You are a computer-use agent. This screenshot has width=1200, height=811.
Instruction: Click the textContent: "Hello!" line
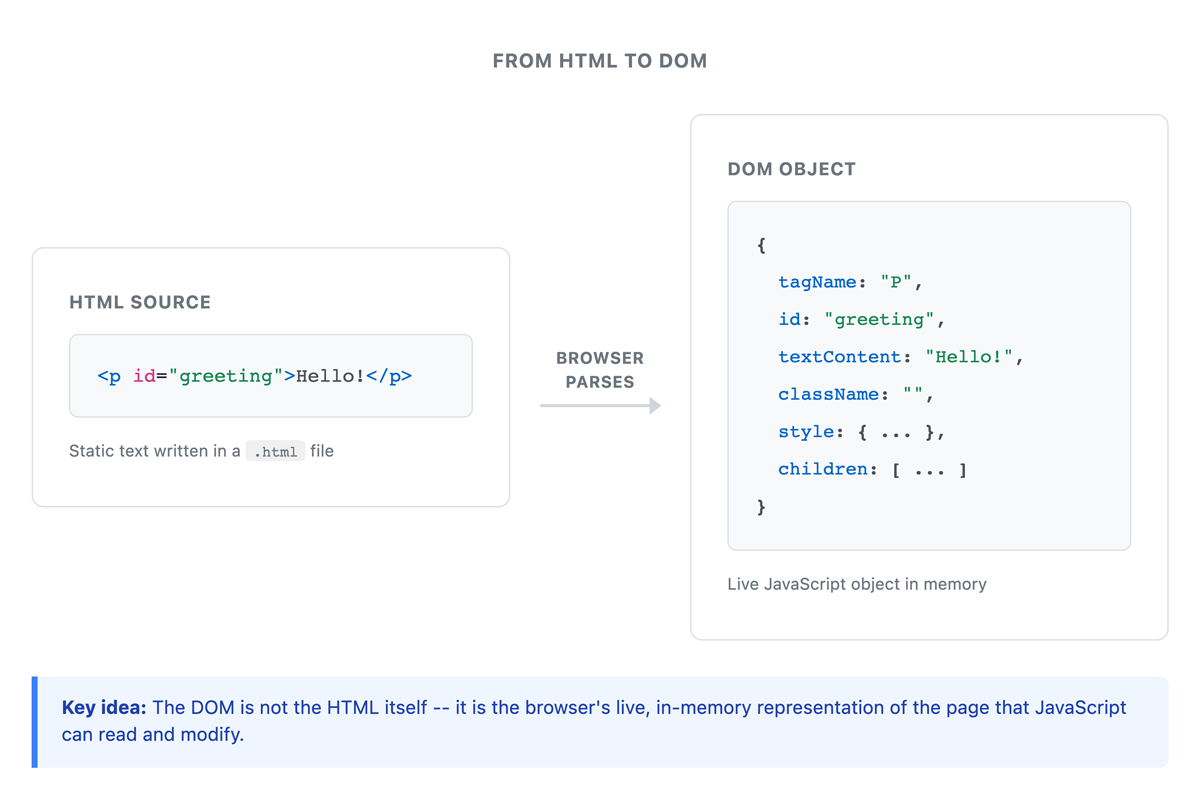click(x=901, y=357)
